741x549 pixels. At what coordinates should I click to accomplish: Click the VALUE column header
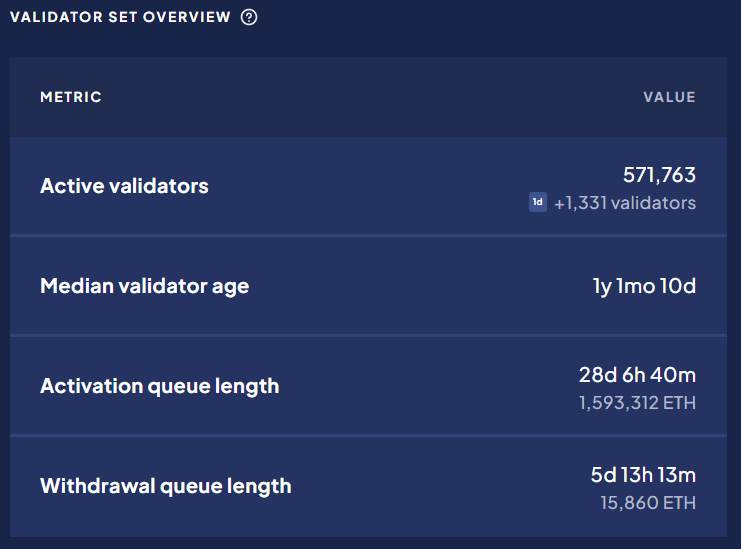669,97
